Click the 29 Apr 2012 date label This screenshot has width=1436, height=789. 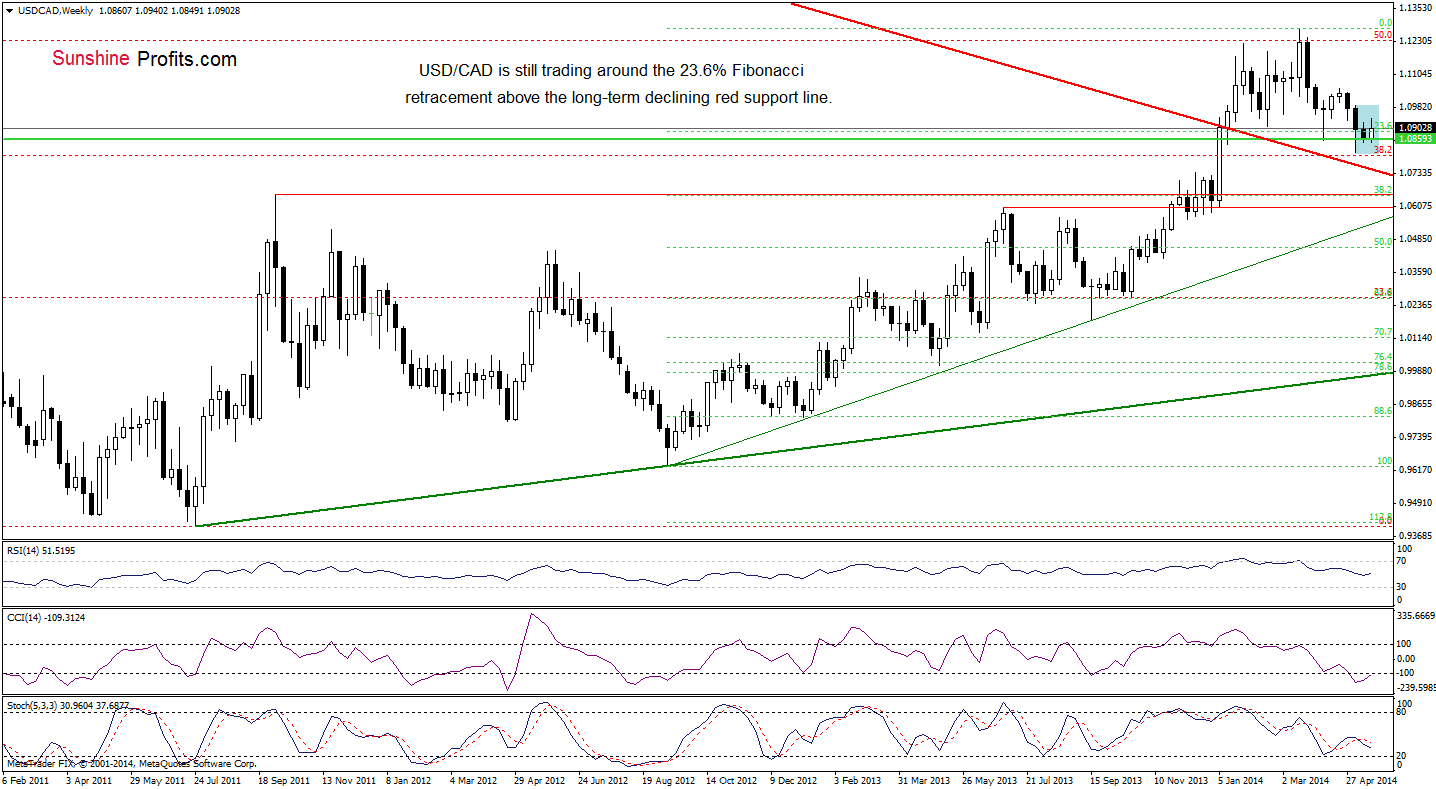pyautogui.click(x=540, y=779)
